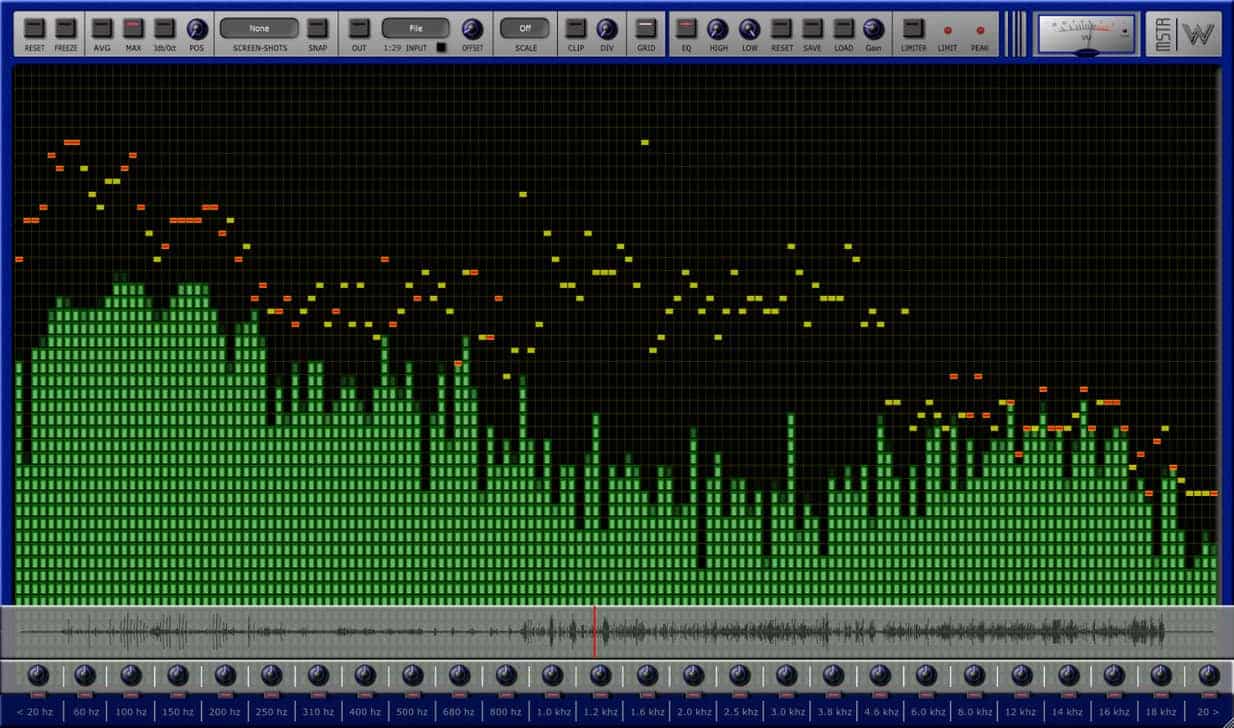This screenshot has width=1234, height=728.
Task: Enable the 3db/Oct slope button
Action: (x=165, y=28)
